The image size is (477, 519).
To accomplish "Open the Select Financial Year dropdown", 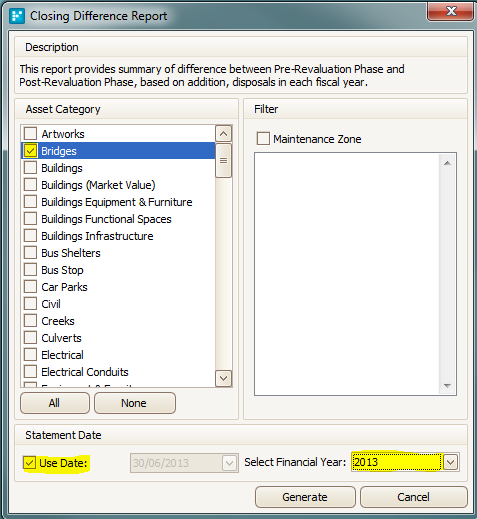I will coord(450,462).
